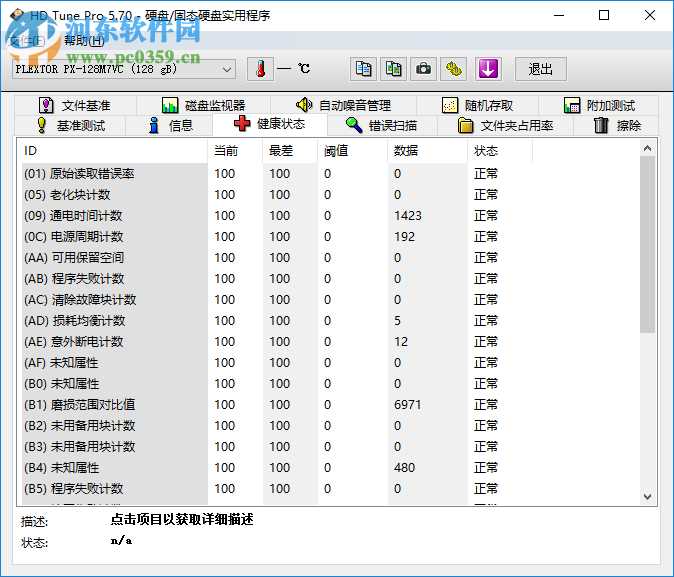674x577 pixels.
Task: Click the thermometer temperature icon
Action: [259, 69]
